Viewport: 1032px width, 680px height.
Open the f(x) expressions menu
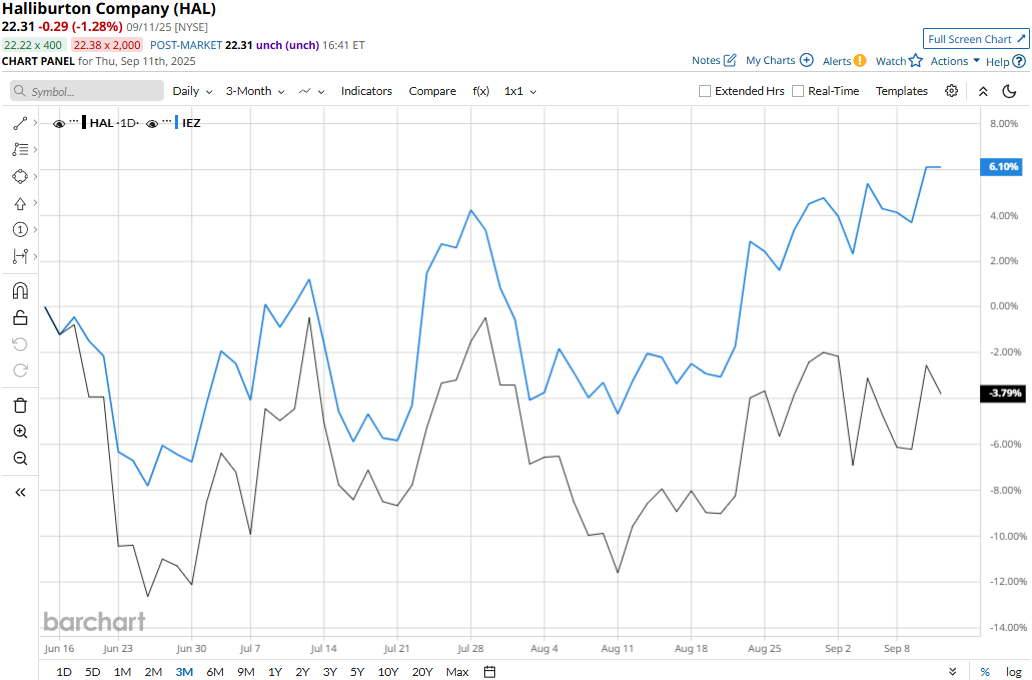coord(481,91)
